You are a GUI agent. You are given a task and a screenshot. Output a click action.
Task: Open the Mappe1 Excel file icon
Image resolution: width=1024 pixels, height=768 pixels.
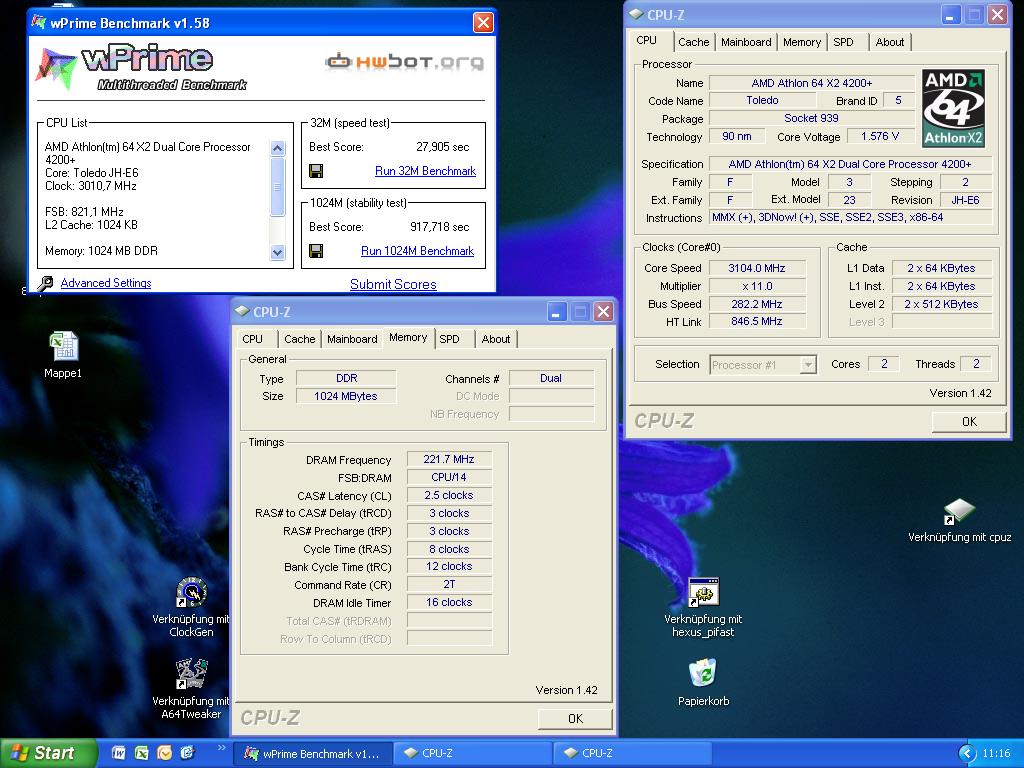tap(64, 346)
